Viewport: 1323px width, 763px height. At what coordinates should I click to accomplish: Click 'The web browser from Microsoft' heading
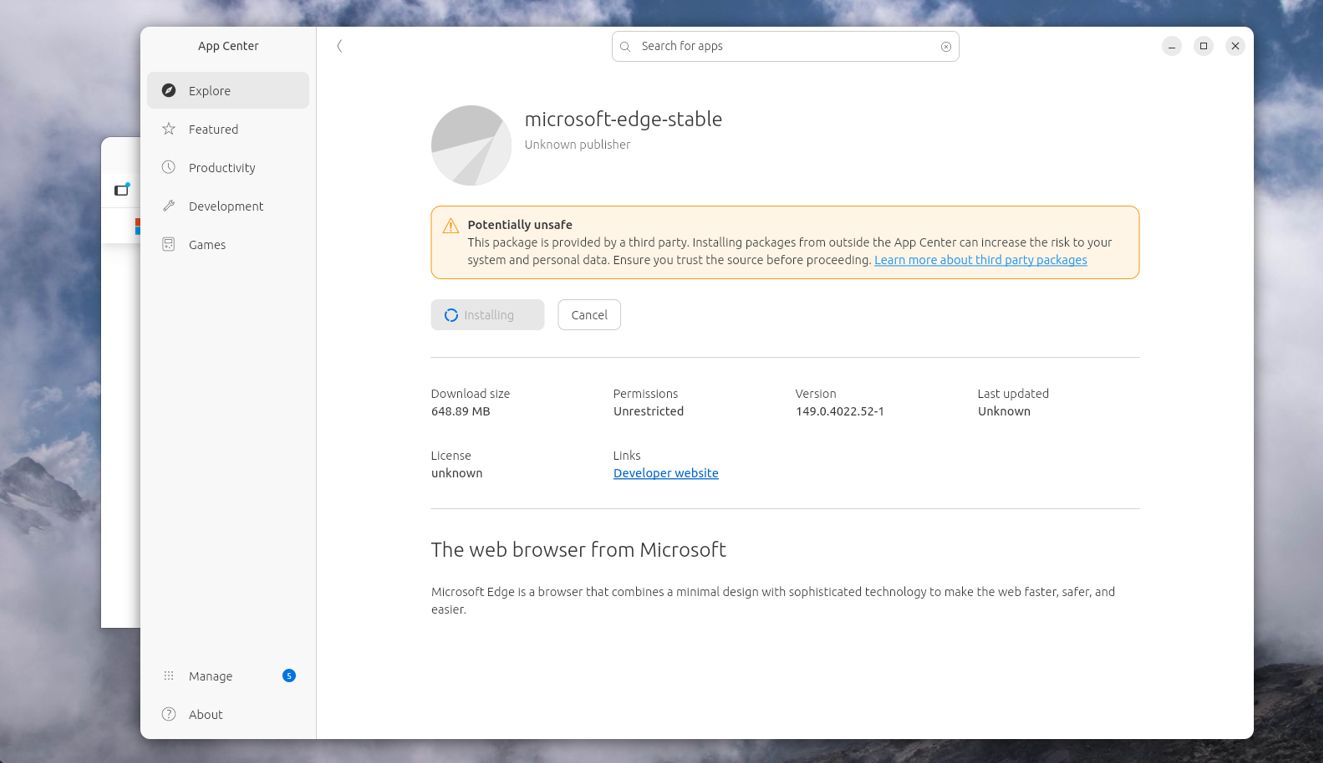(578, 550)
